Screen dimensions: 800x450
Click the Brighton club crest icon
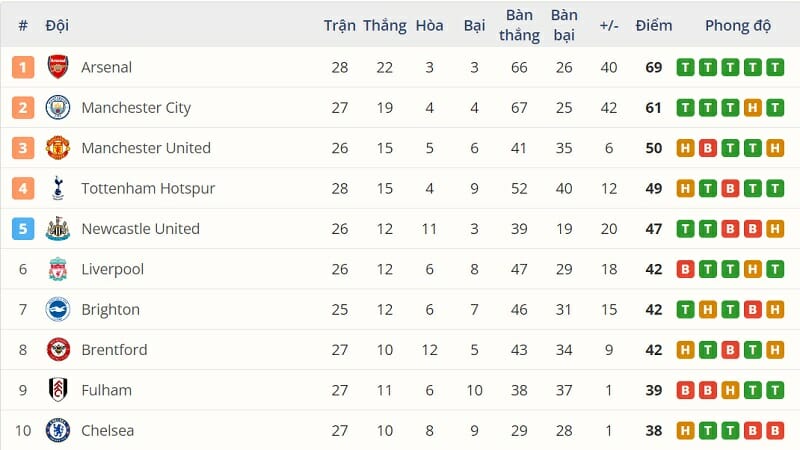58,309
